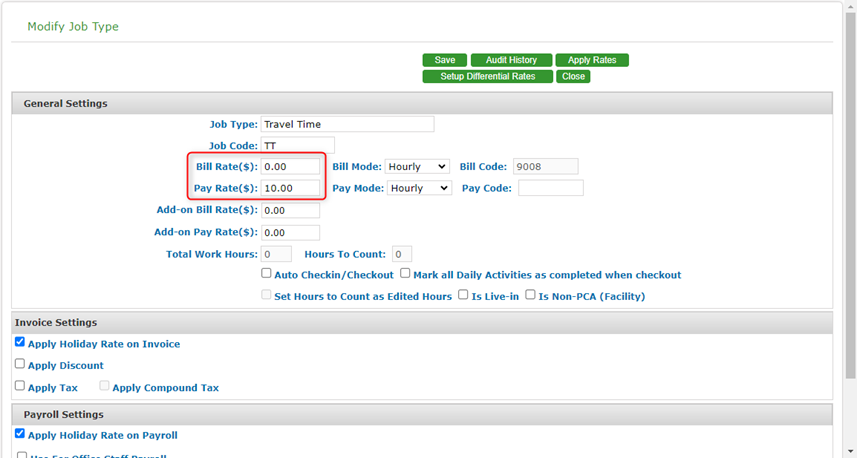Open Audit History
Screen dimensions: 857x458
tap(511, 60)
